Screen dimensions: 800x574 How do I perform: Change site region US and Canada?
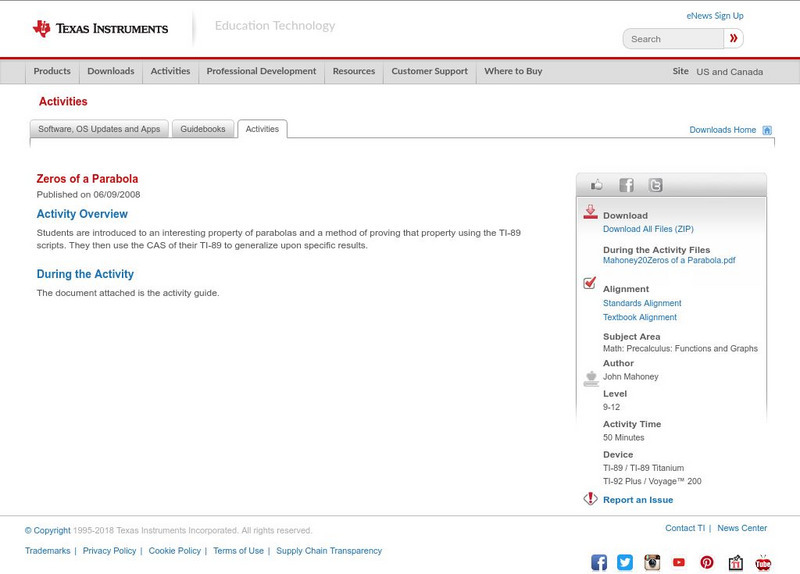tap(730, 72)
